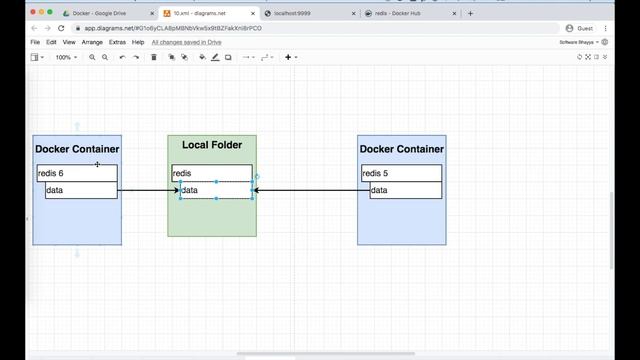640x360 pixels.
Task: Select the data box under redis 6
Action: click(x=81, y=190)
